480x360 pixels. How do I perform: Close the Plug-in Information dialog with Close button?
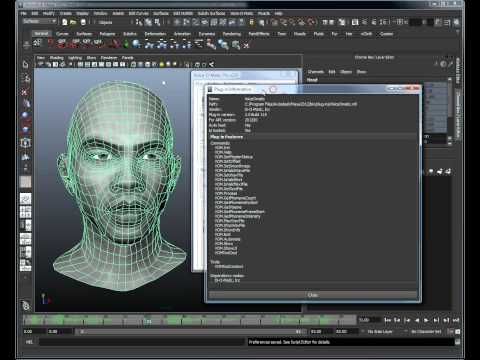pyautogui.click(x=312, y=295)
